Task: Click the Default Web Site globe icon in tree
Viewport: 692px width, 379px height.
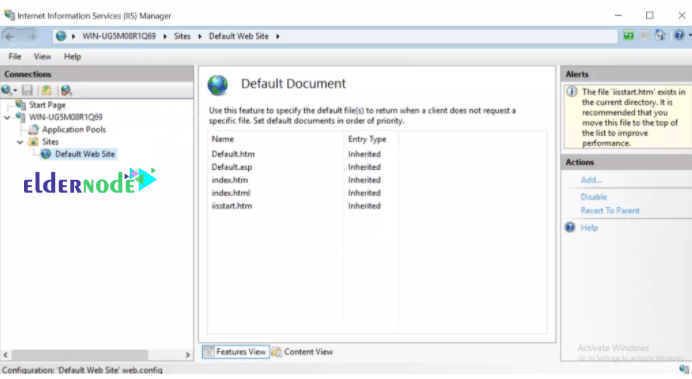Action: pyautogui.click(x=46, y=154)
